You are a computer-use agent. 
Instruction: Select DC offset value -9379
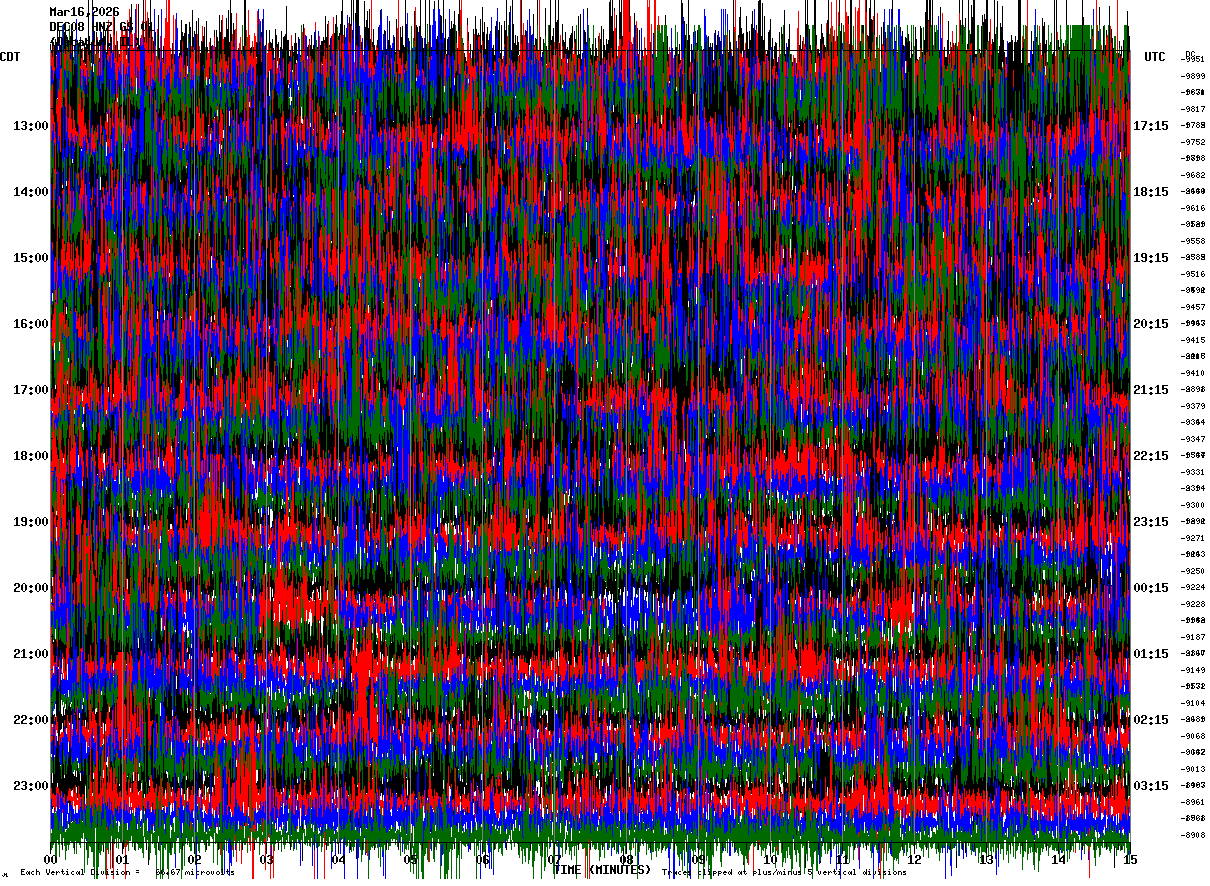1195,406
